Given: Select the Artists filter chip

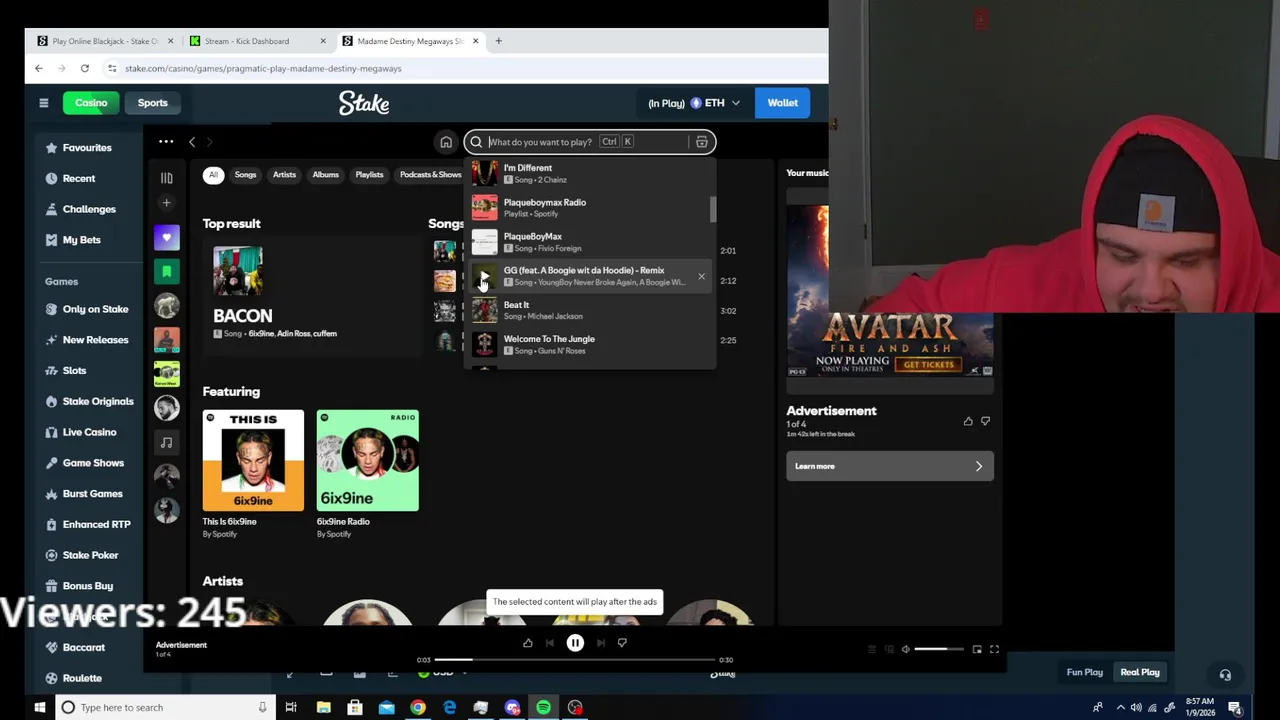Looking at the screenshot, I should [284, 175].
